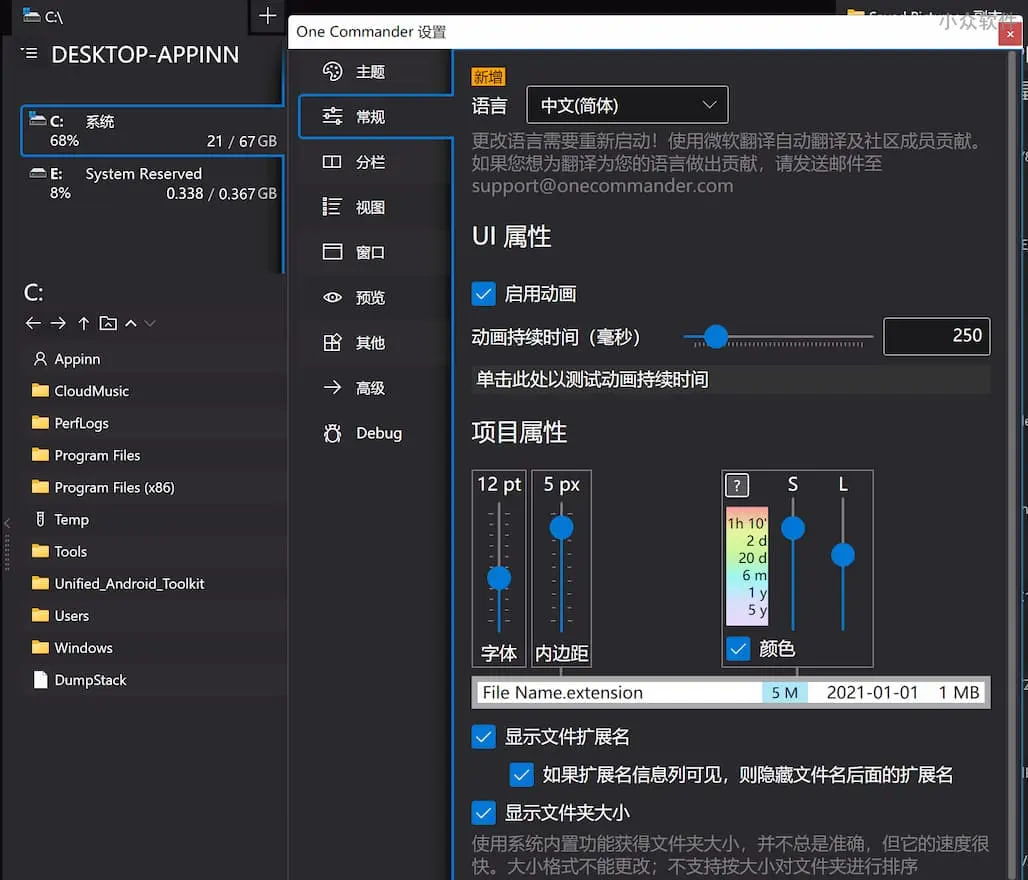Click the question mark help icon
The image size is (1028, 880).
(x=737, y=486)
